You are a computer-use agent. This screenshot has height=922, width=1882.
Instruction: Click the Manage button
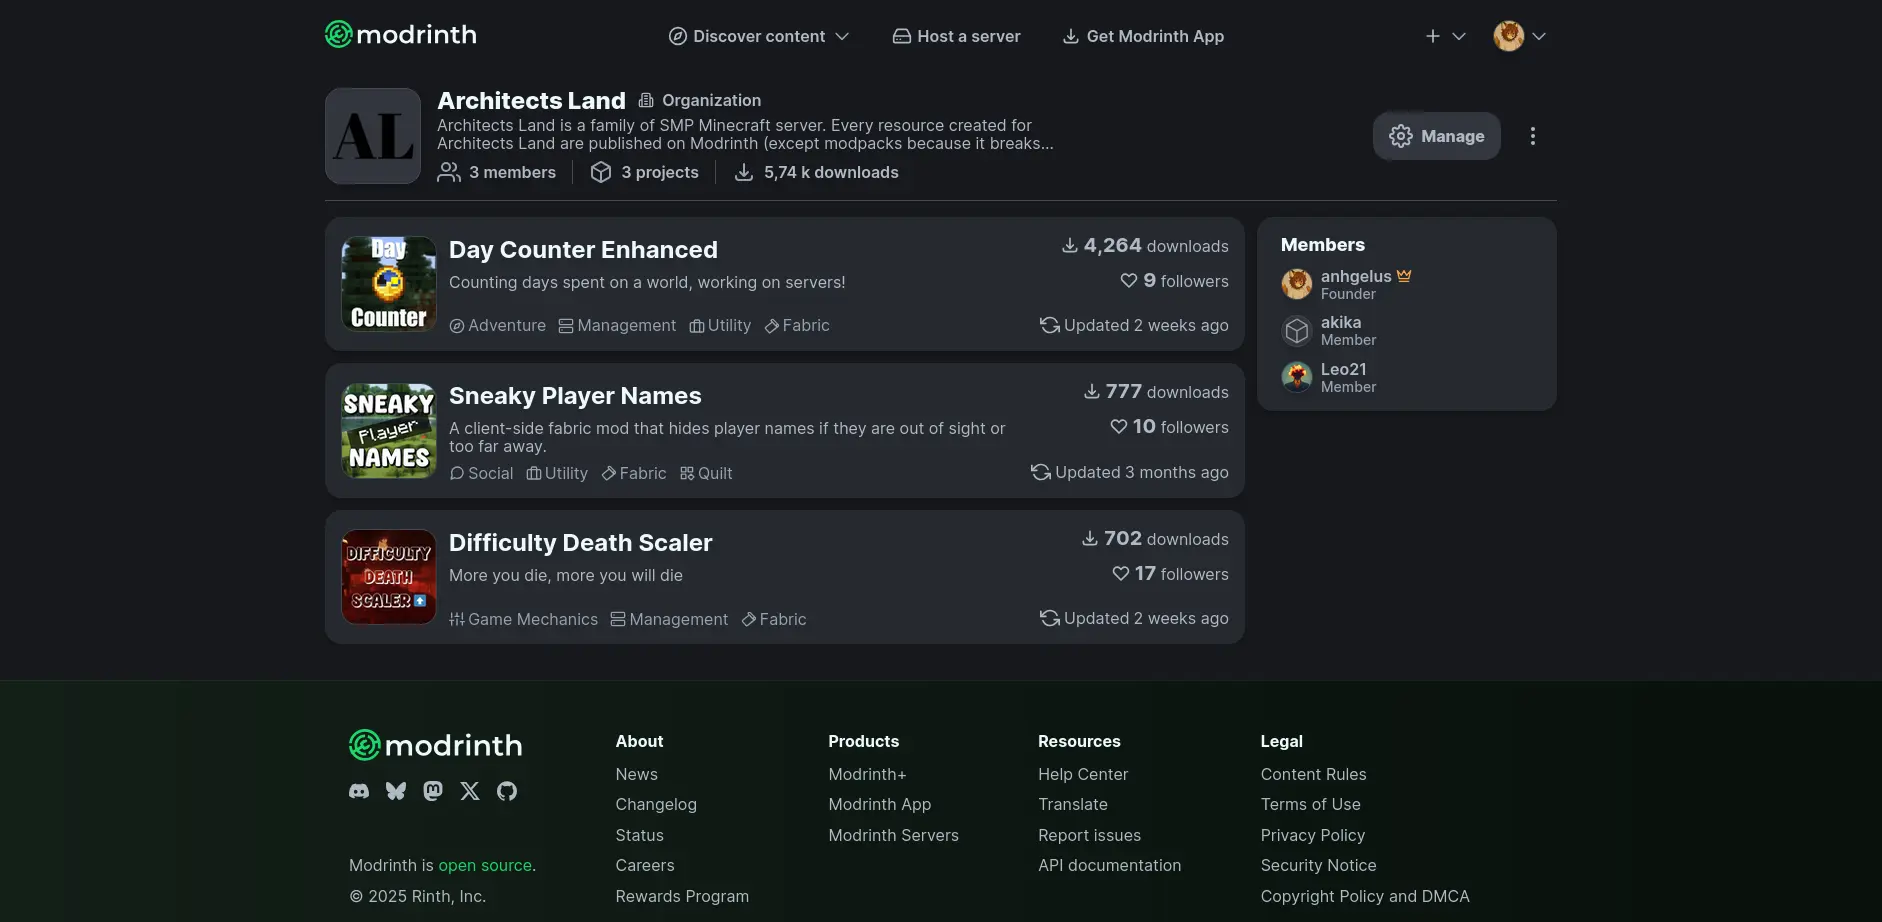coord(1436,136)
